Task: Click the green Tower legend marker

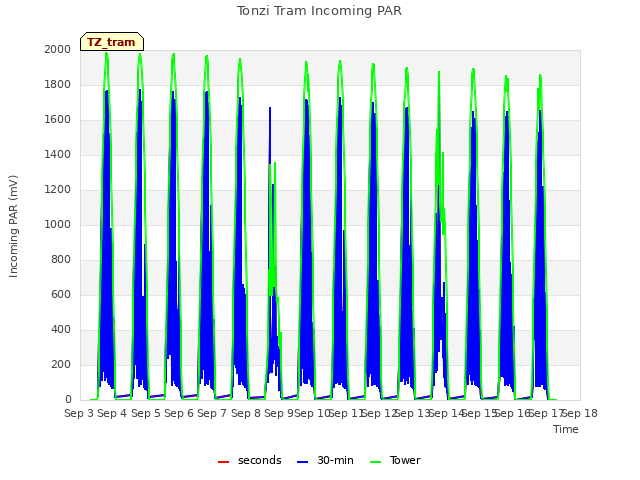Action: (375, 462)
